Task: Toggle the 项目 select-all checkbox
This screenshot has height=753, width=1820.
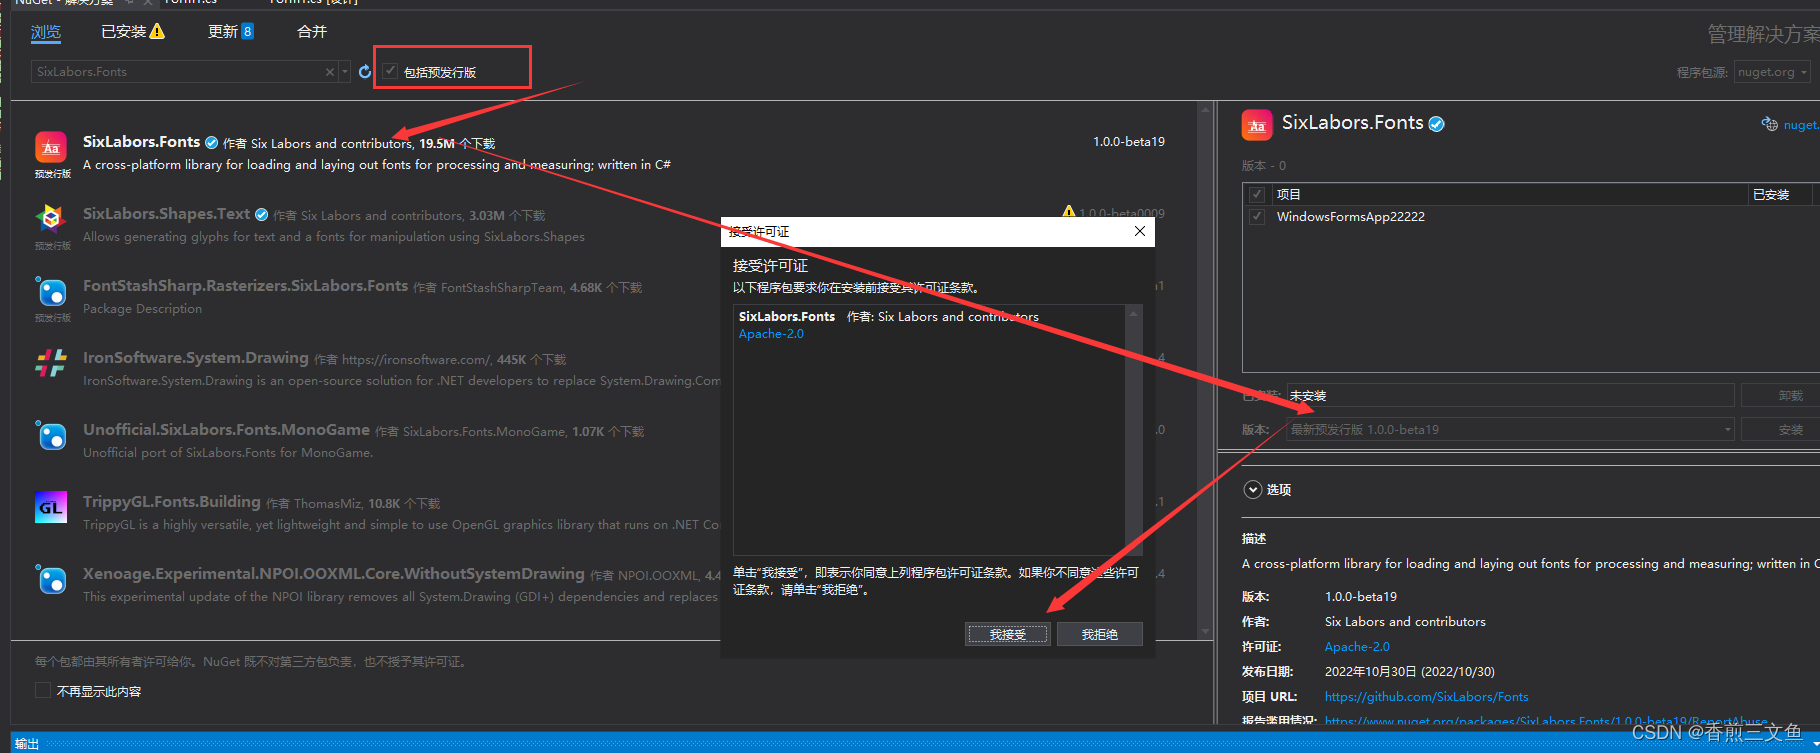Action: coord(1257,194)
